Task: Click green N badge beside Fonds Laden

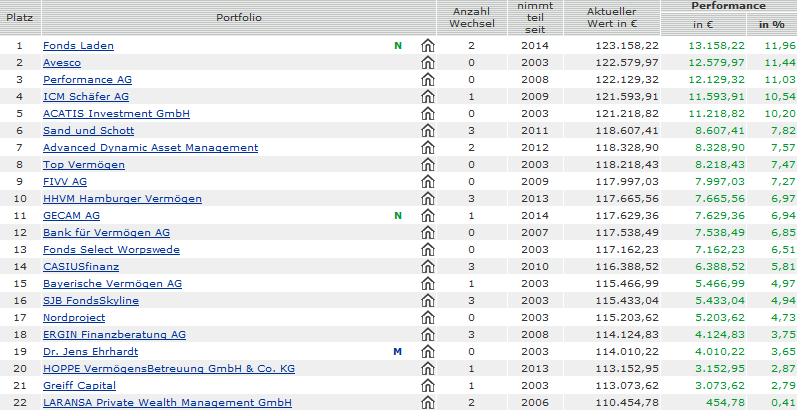Action: (x=397, y=46)
